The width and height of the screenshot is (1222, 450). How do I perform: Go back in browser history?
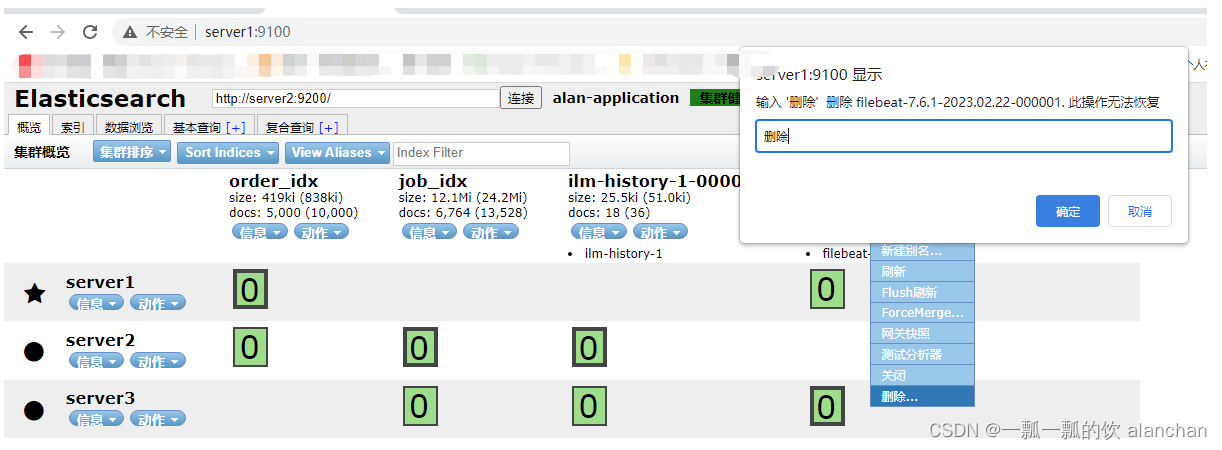click(26, 32)
